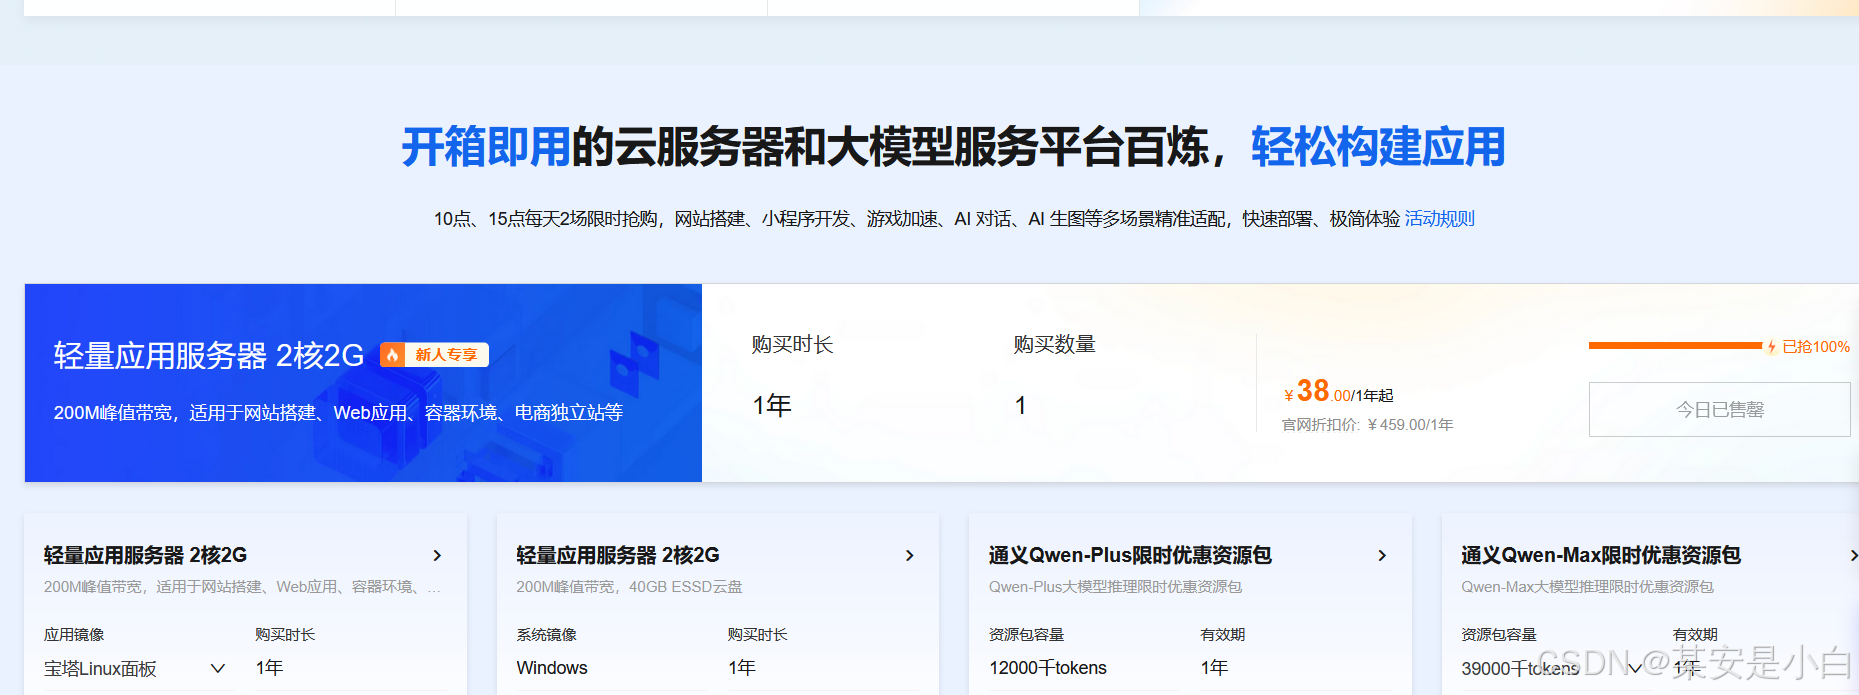Screen dimensions: 1859x695
Task: Click Qwen-Max大模型推理限时优惠资源包 description
Action: pos(1587,587)
